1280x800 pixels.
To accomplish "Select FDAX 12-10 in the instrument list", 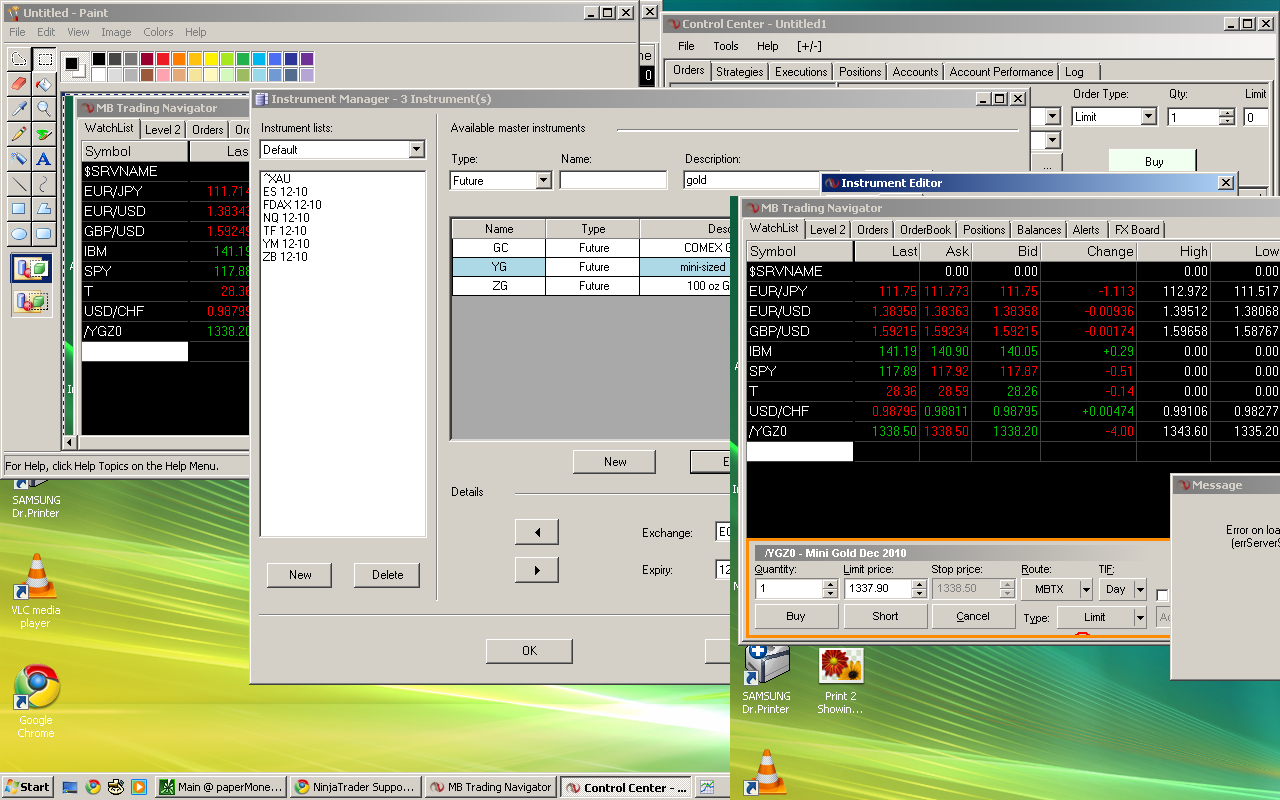I will click(292, 205).
